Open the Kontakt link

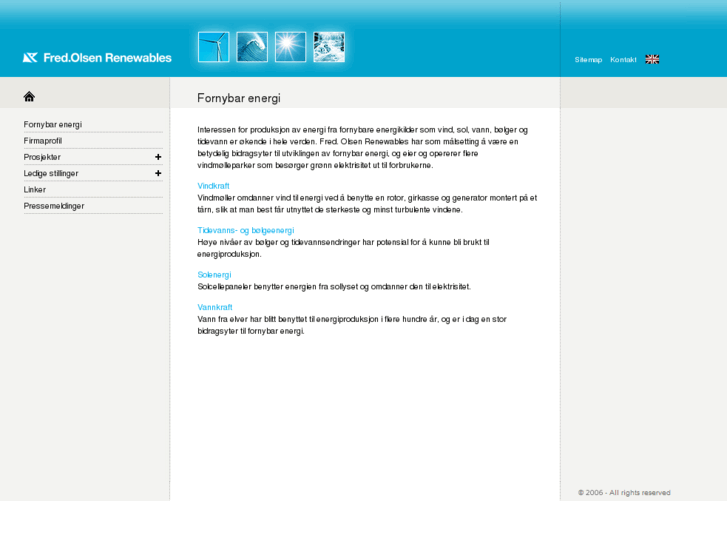[623, 60]
